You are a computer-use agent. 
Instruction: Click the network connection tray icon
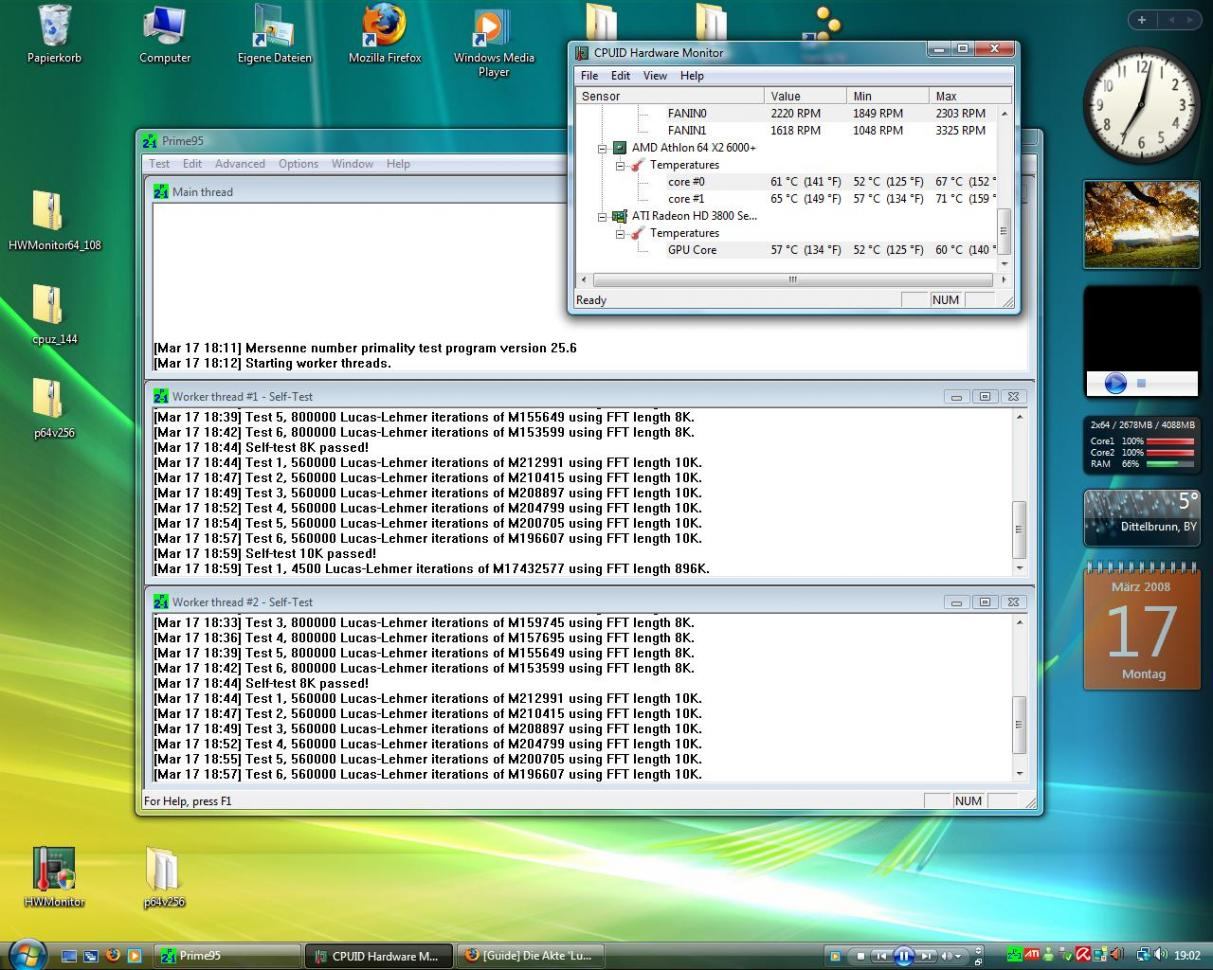tap(1146, 956)
